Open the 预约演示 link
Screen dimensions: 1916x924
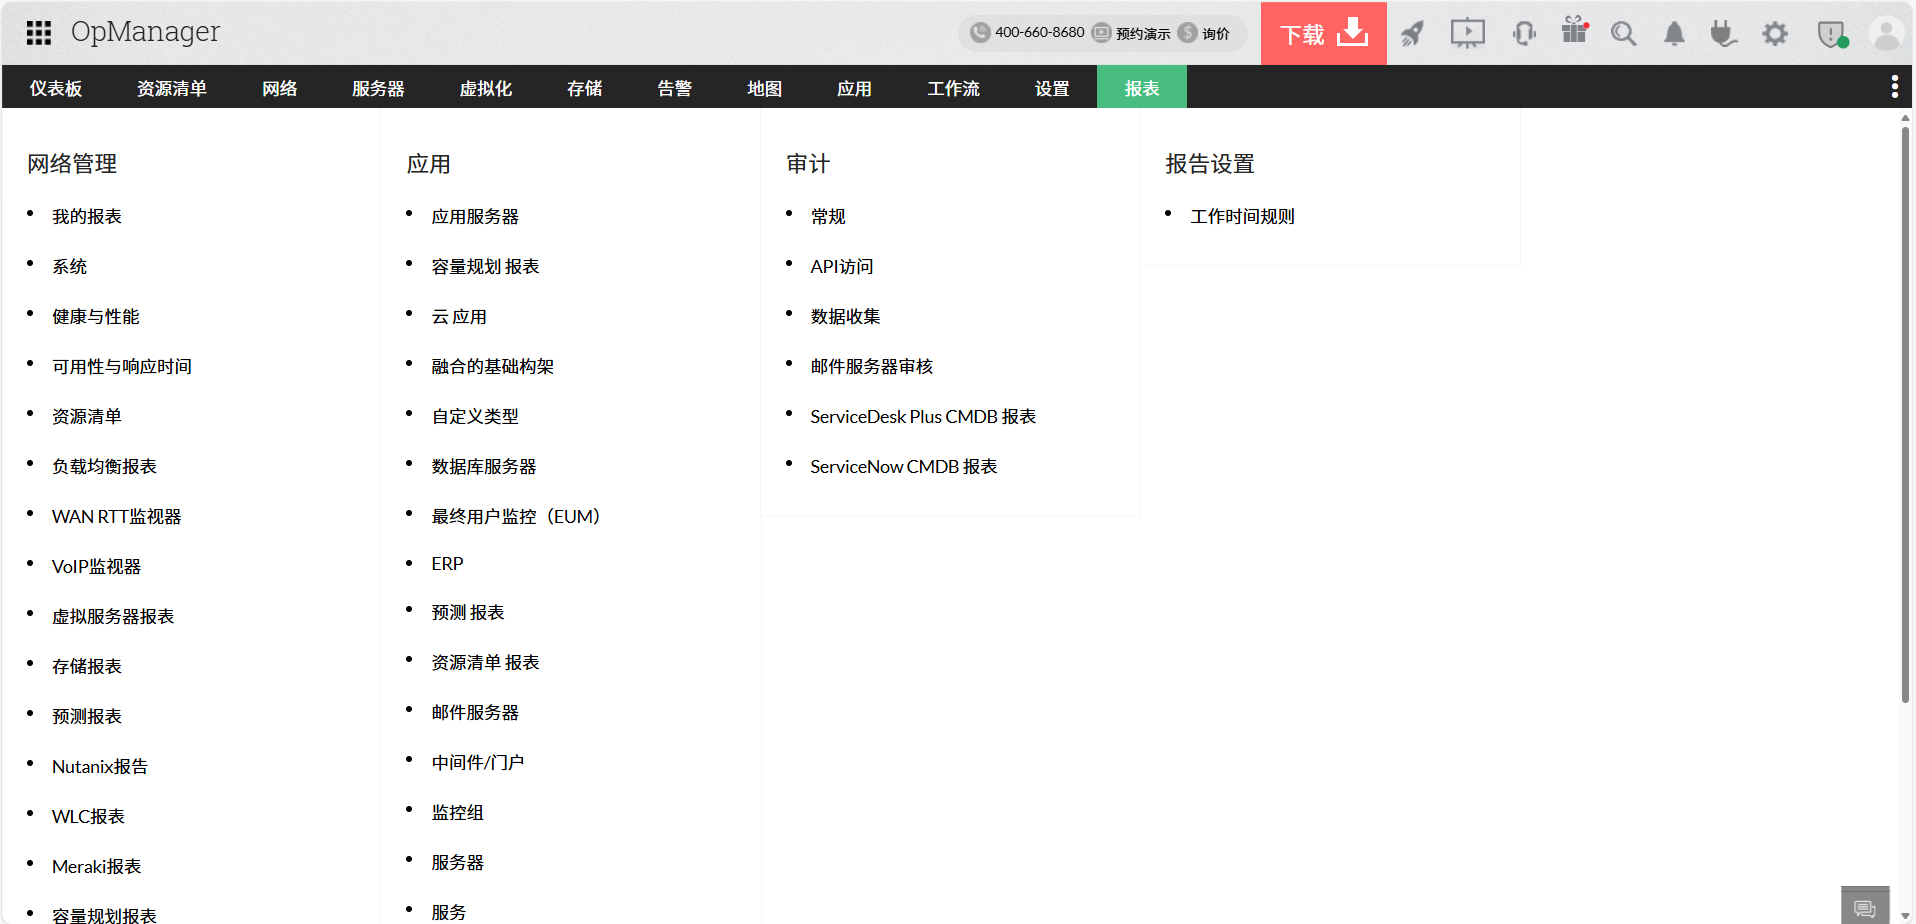pyautogui.click(x=1143, y=33)
